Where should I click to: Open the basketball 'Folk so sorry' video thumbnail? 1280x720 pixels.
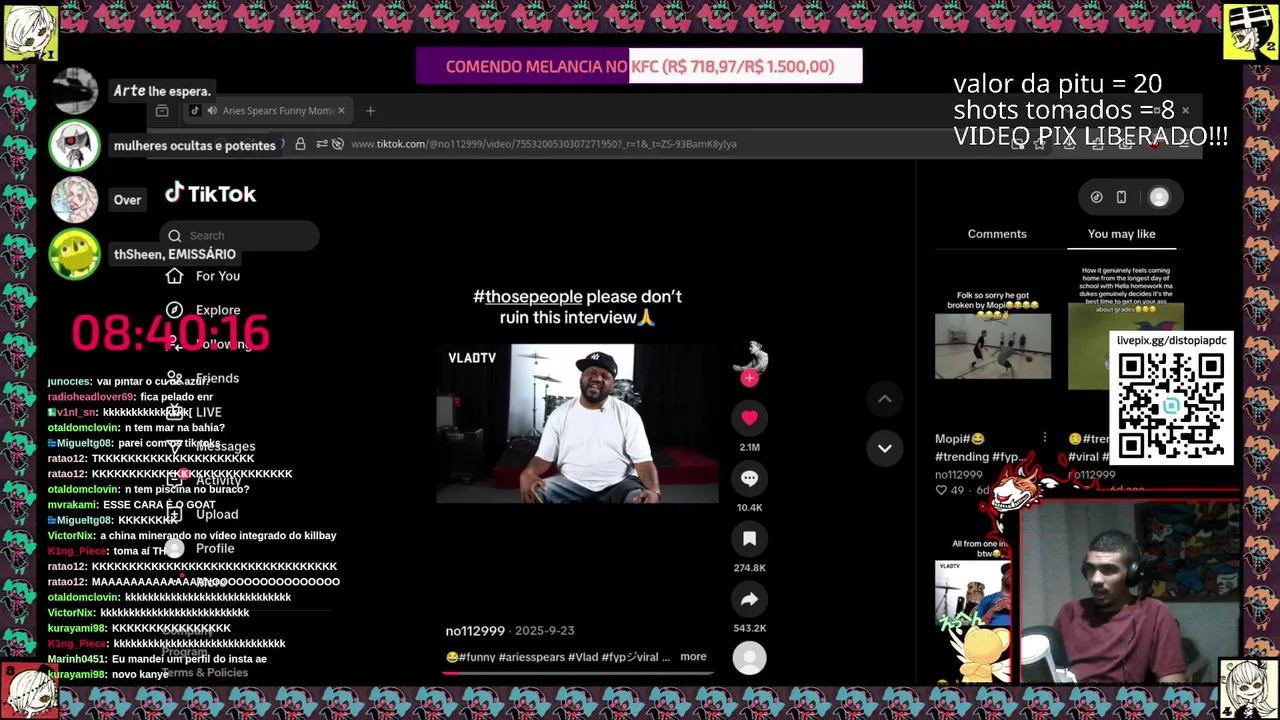[x=993, y=346]
